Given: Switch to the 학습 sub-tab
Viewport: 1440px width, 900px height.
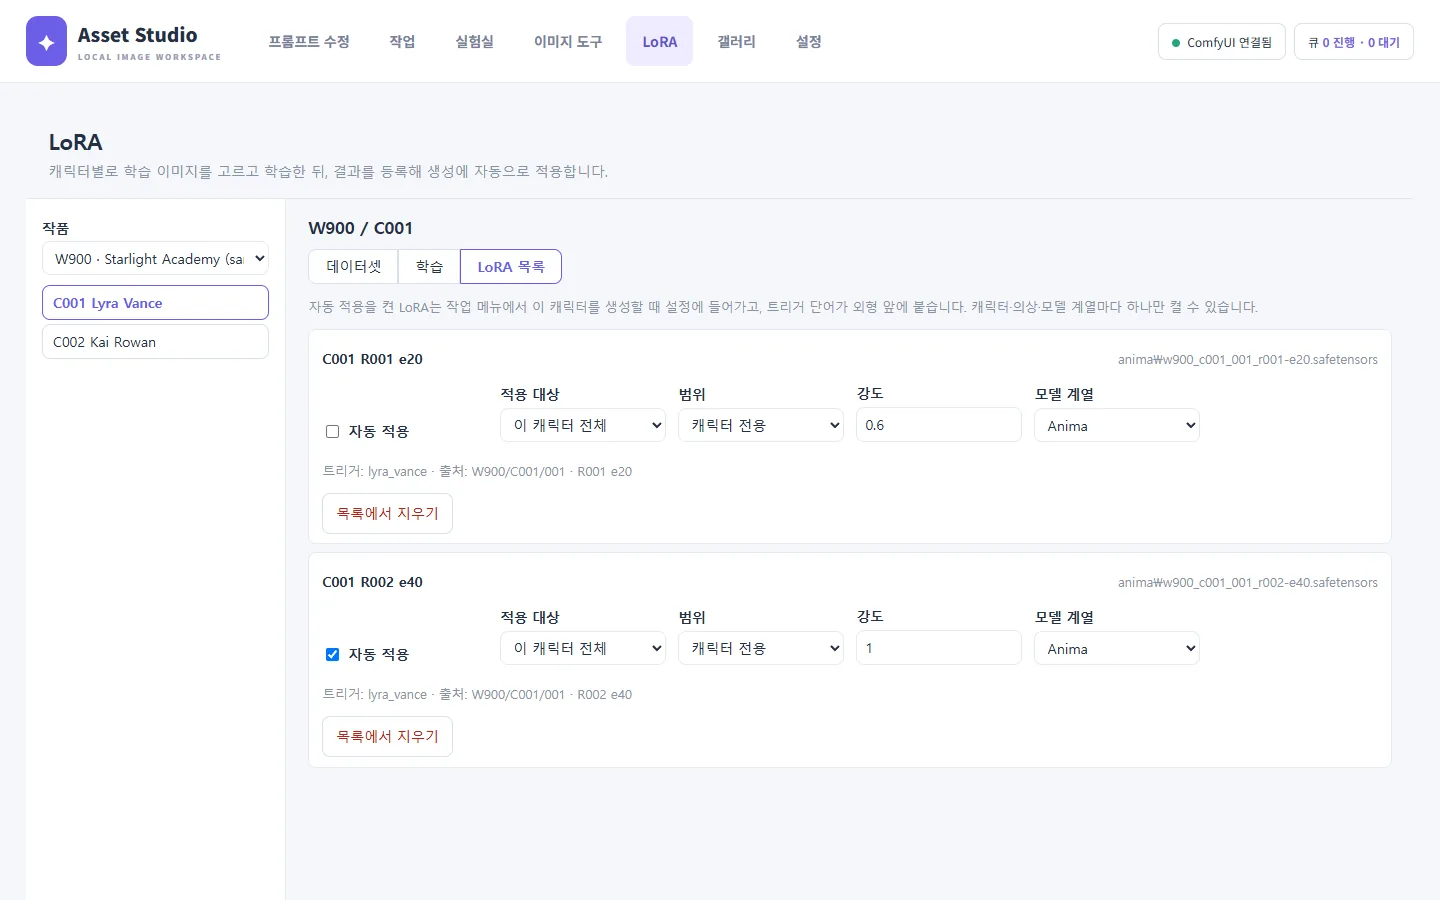Looking at the screenshot, I should click(x=429, y=266).
